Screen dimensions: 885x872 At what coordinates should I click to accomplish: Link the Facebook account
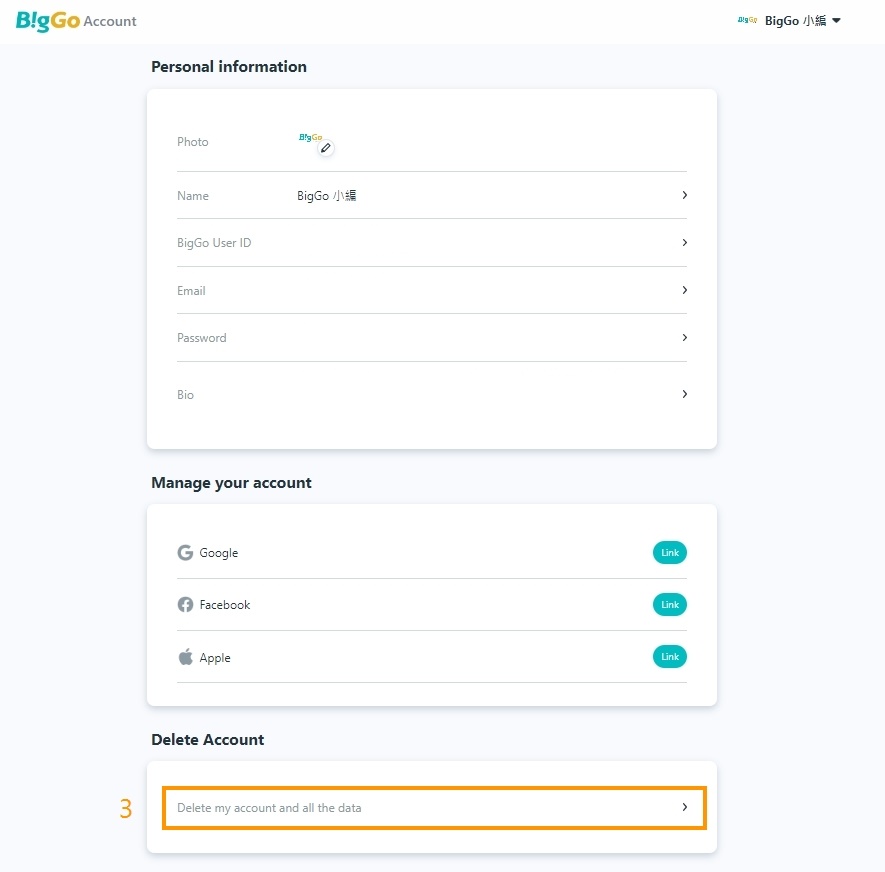(669, 605)
